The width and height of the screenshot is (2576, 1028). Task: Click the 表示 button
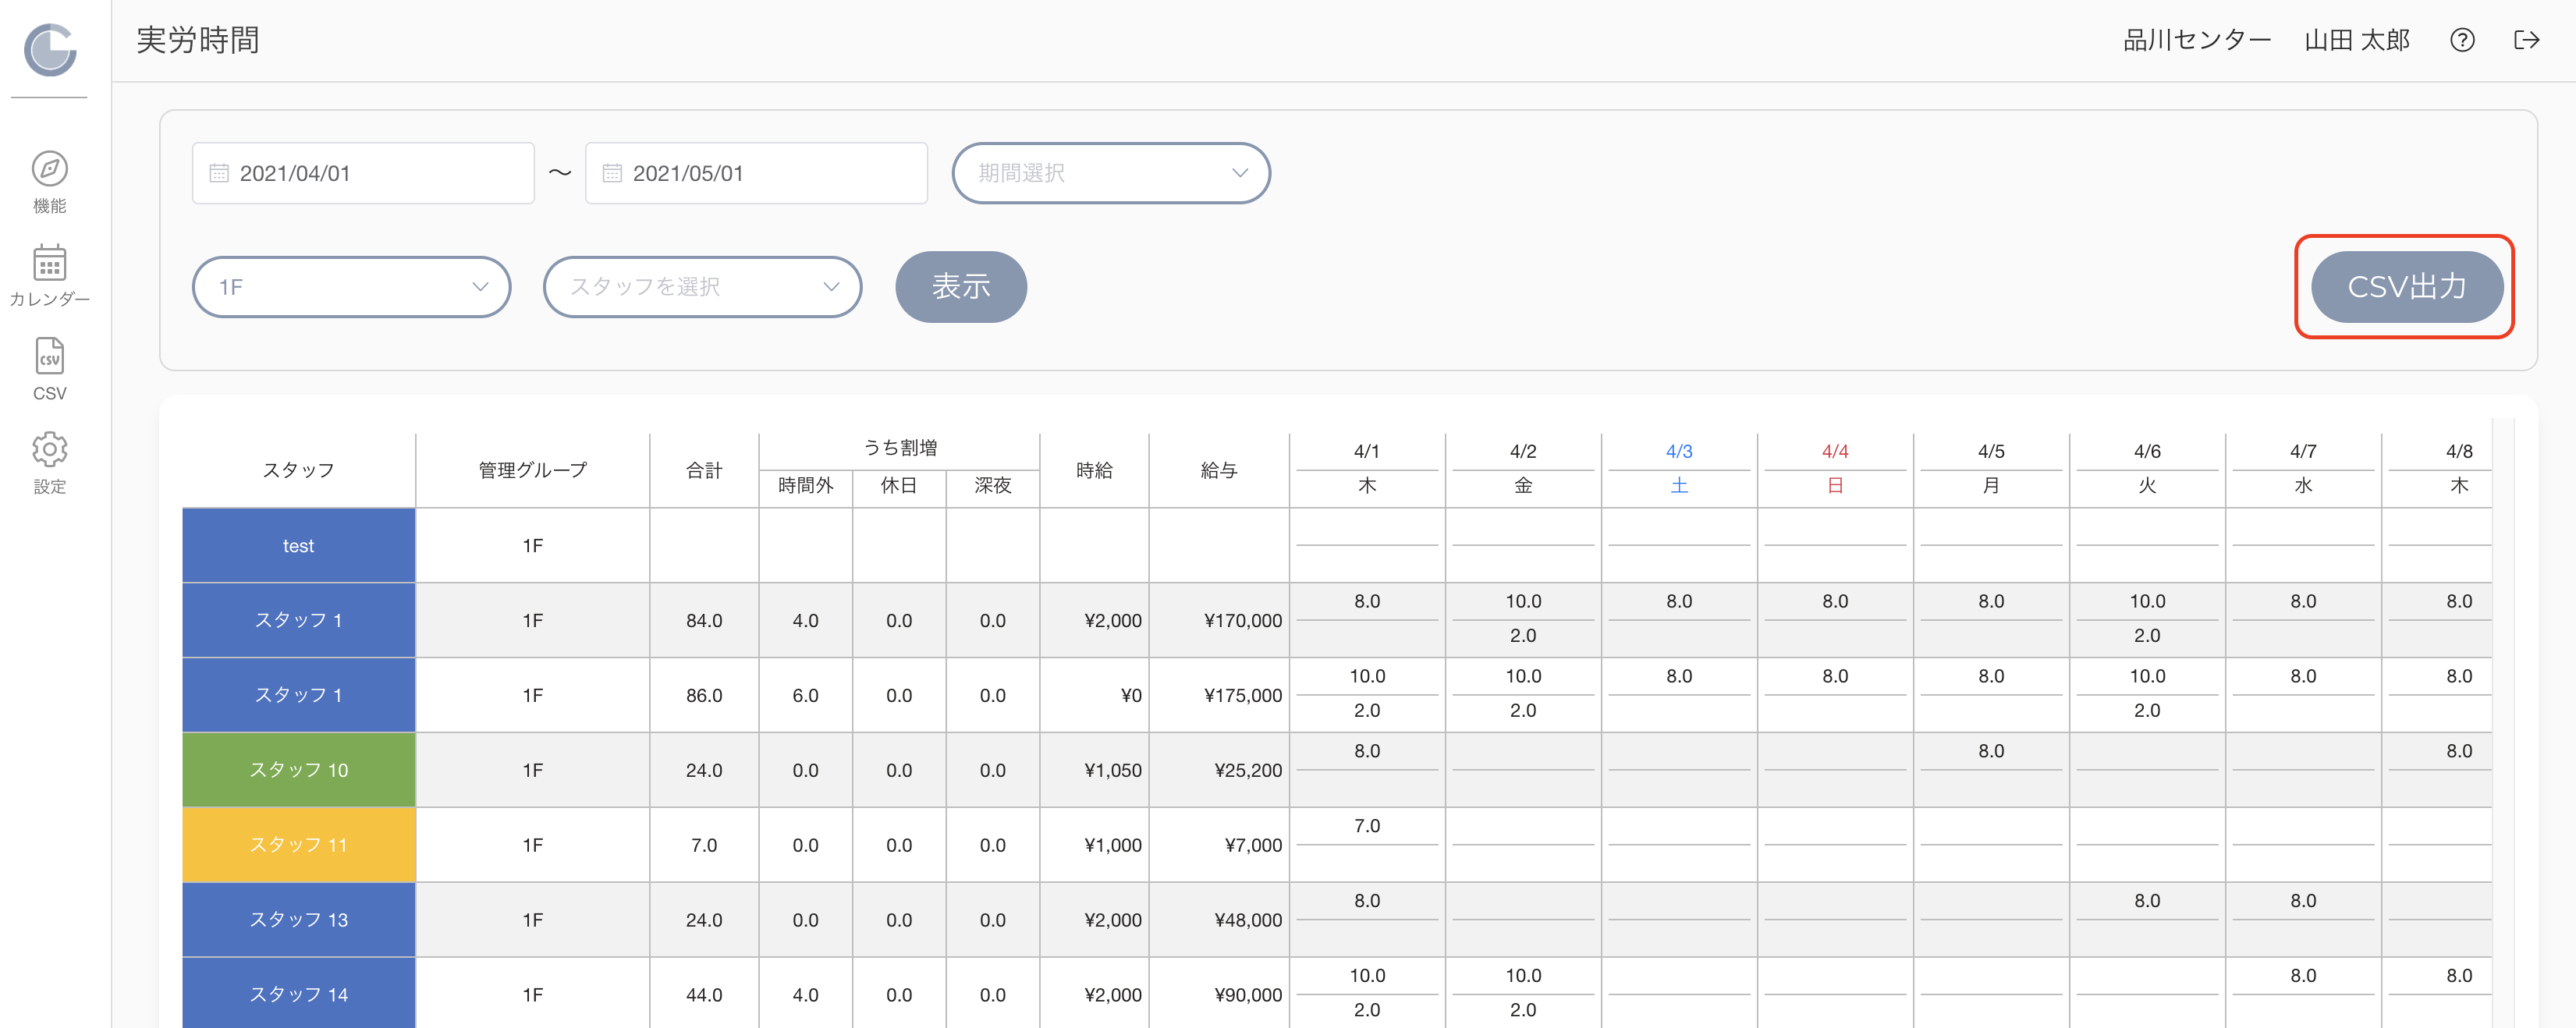coord(961,287)
